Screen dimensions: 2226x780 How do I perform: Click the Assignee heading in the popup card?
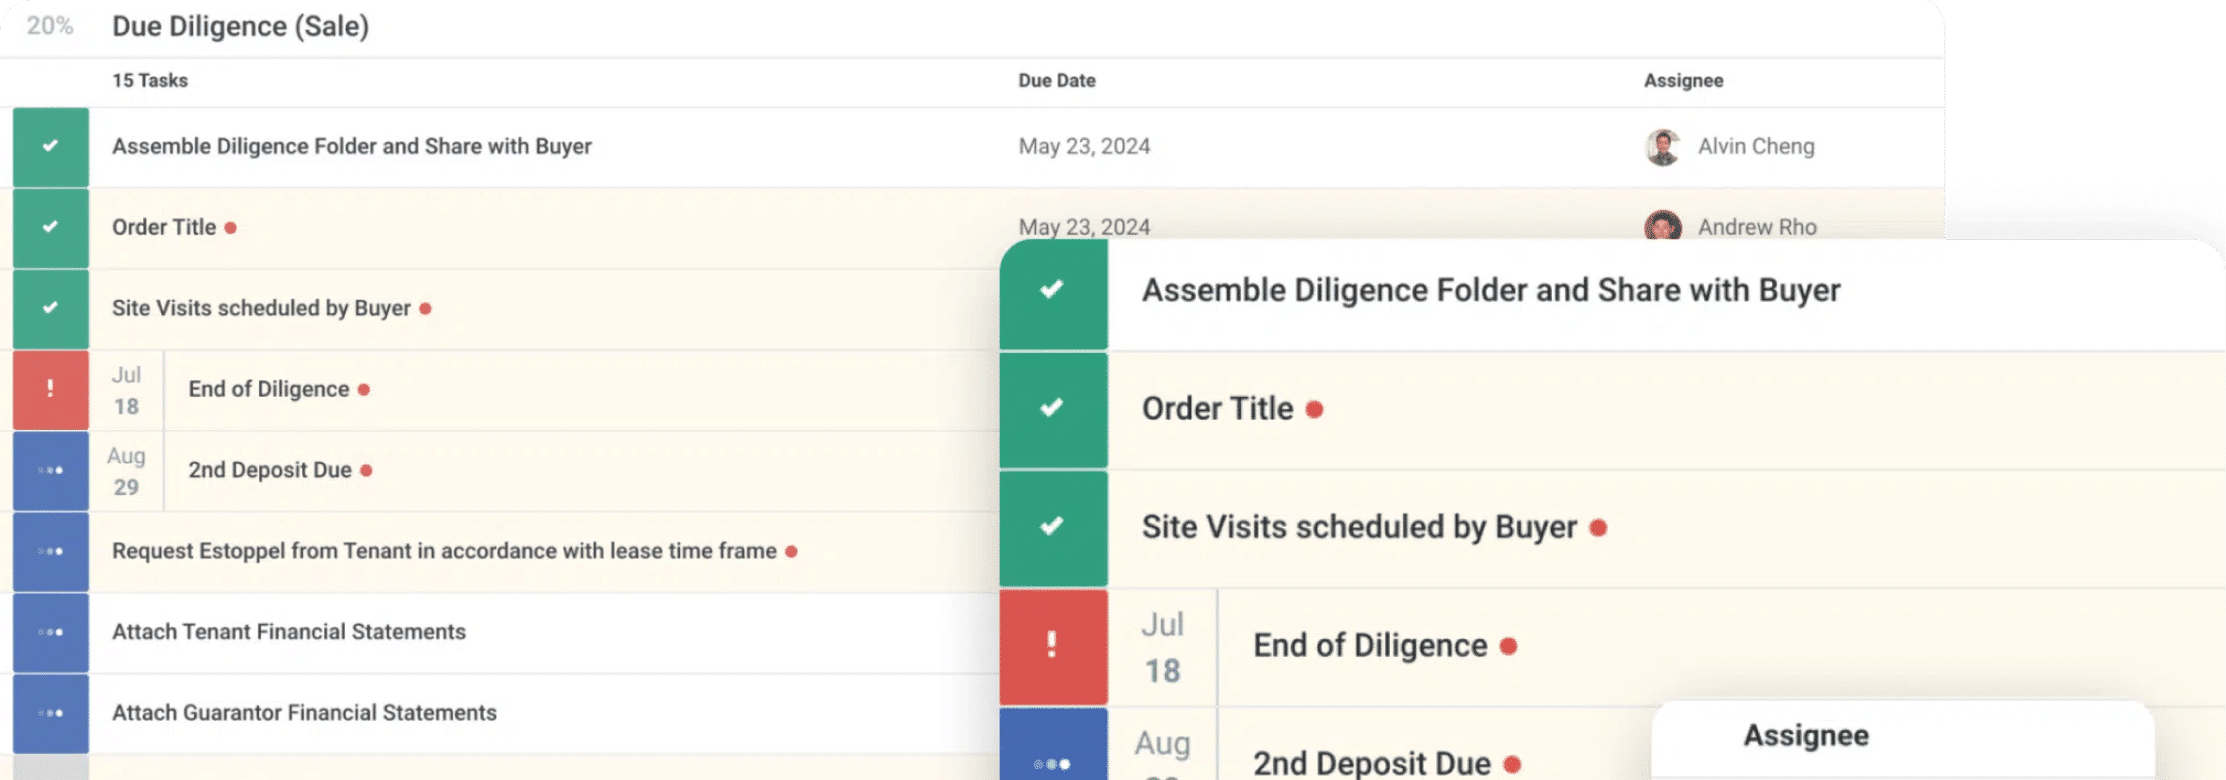coord(1806,736)
